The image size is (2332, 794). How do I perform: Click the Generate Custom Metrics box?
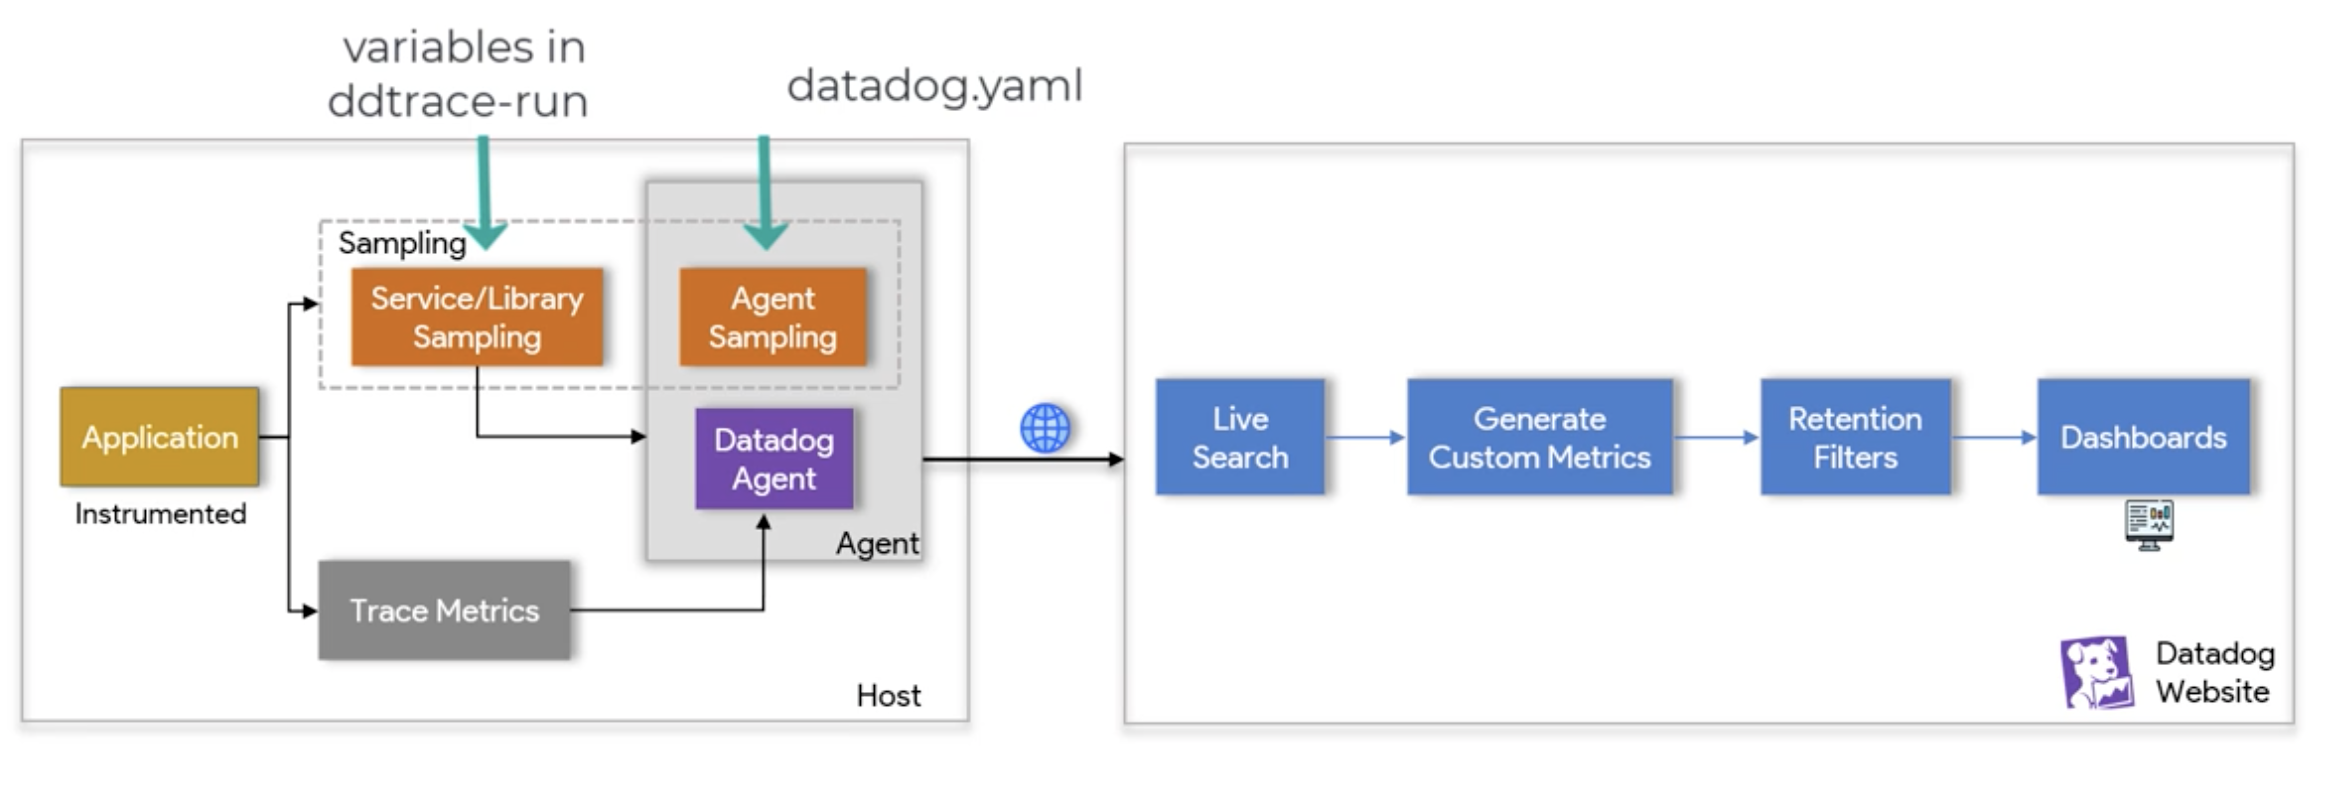1540,437
